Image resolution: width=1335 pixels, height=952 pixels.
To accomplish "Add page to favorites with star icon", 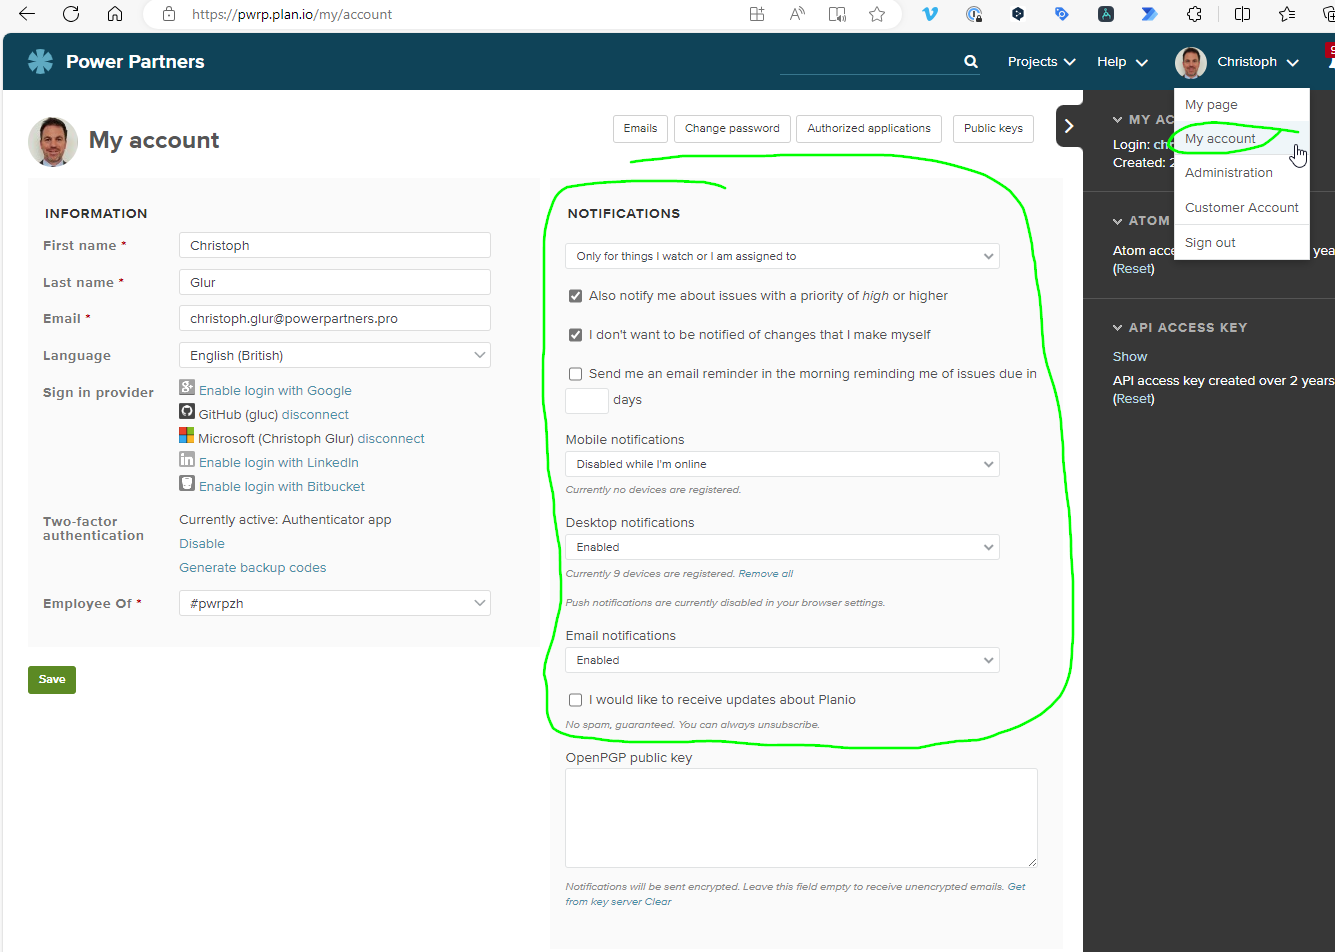I will (x=877, y=14).
